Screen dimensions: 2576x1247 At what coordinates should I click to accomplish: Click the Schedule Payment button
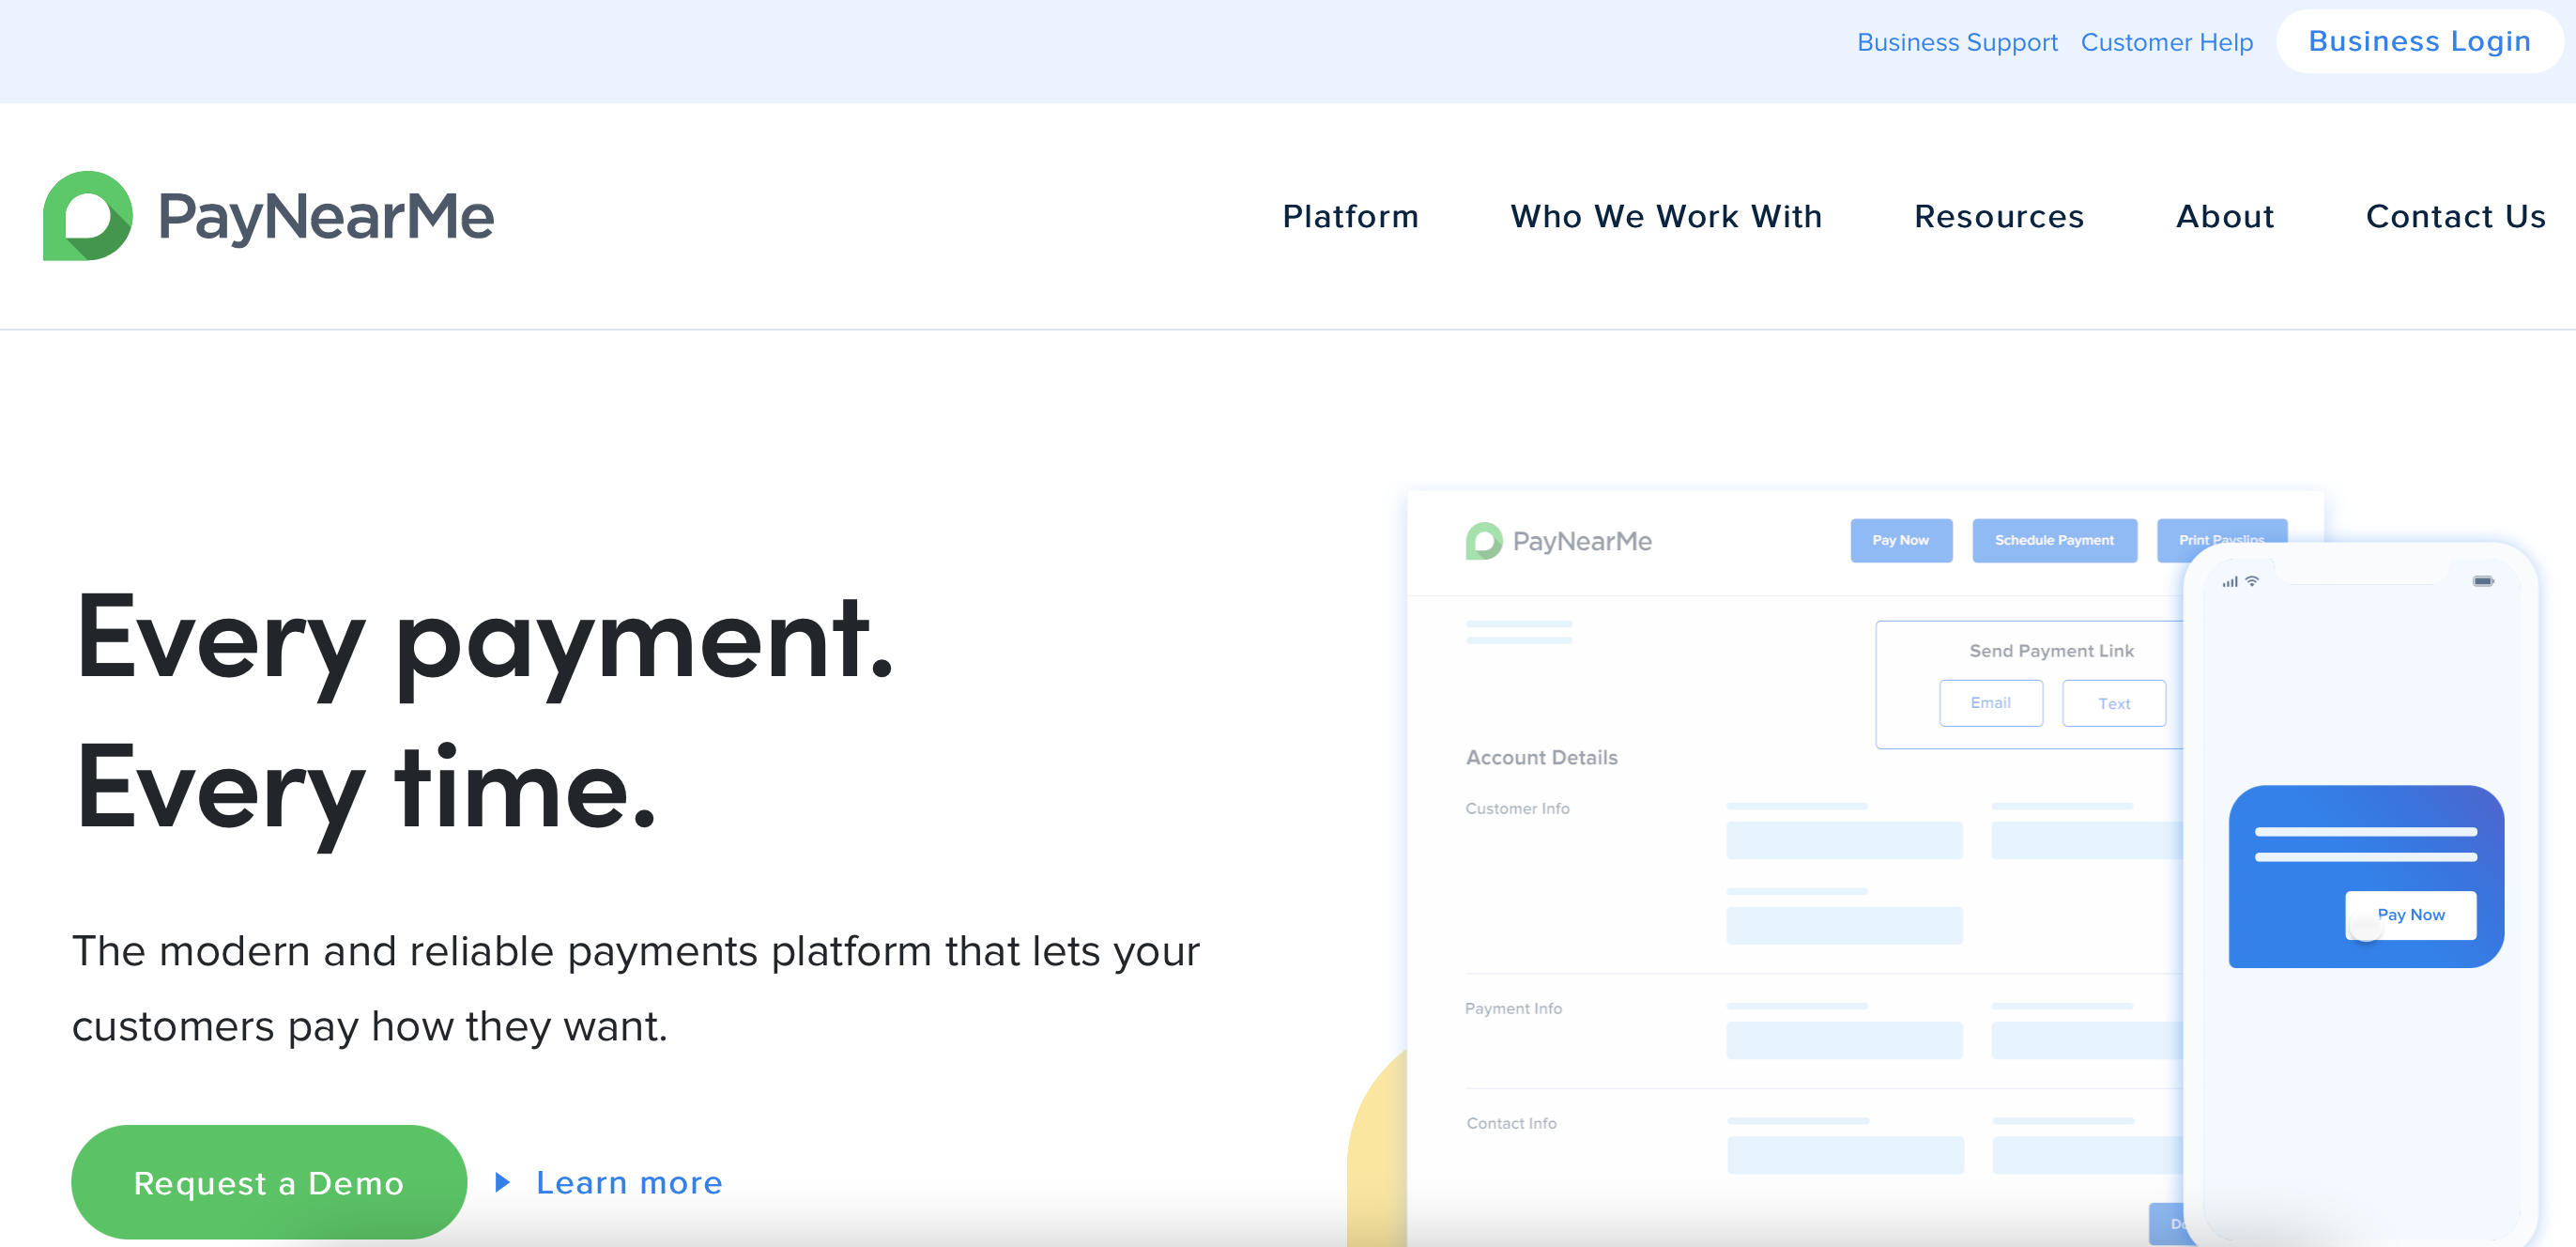coord(2054,540)
